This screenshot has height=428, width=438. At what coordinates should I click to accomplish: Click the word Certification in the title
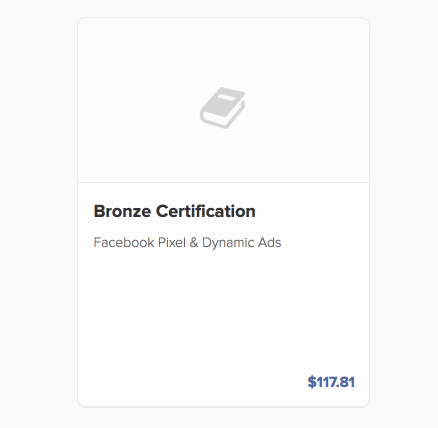[206, 211]
